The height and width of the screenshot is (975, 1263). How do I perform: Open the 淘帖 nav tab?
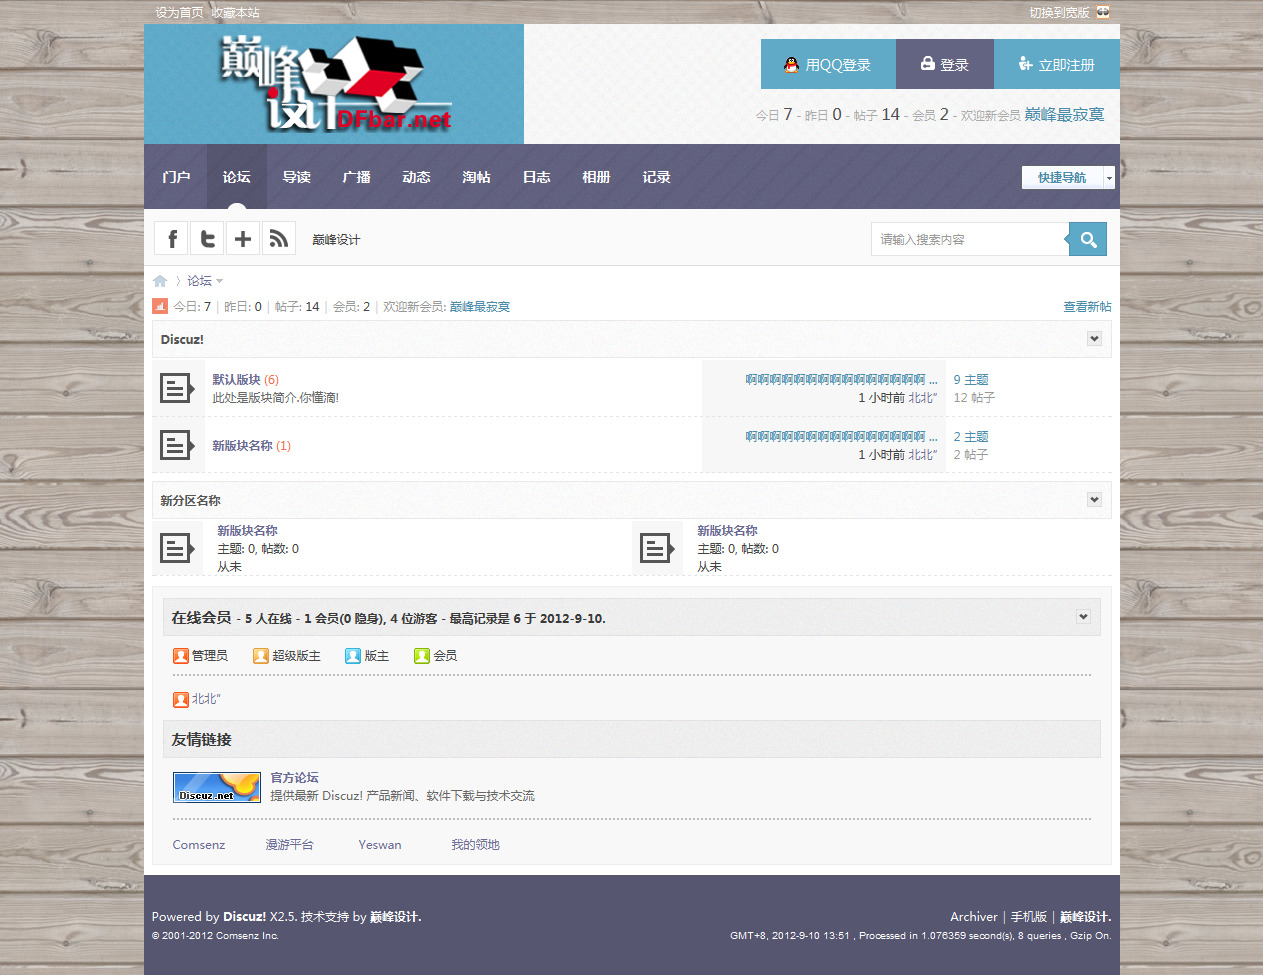pos(477,177)
